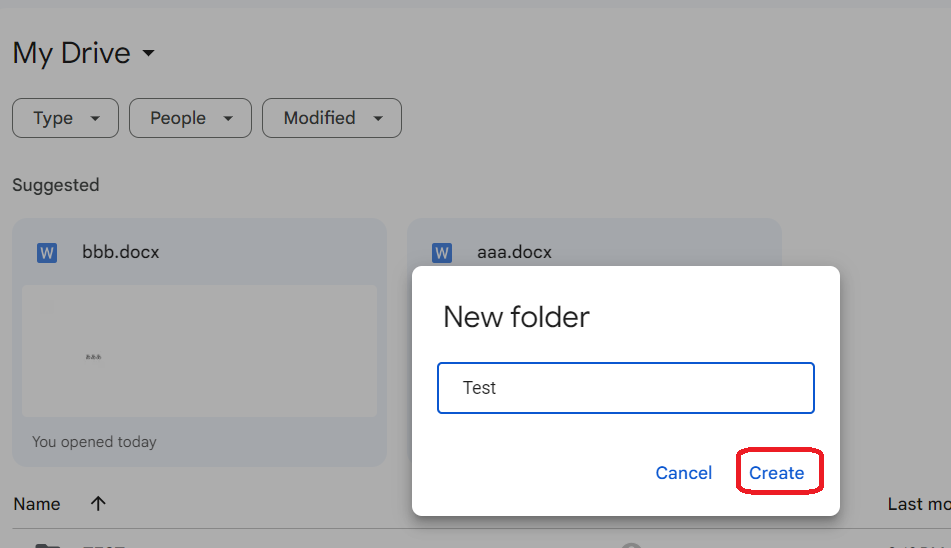Open the Modified filter dropdown
Screen dimensions: 951x548
pos(332,118)
